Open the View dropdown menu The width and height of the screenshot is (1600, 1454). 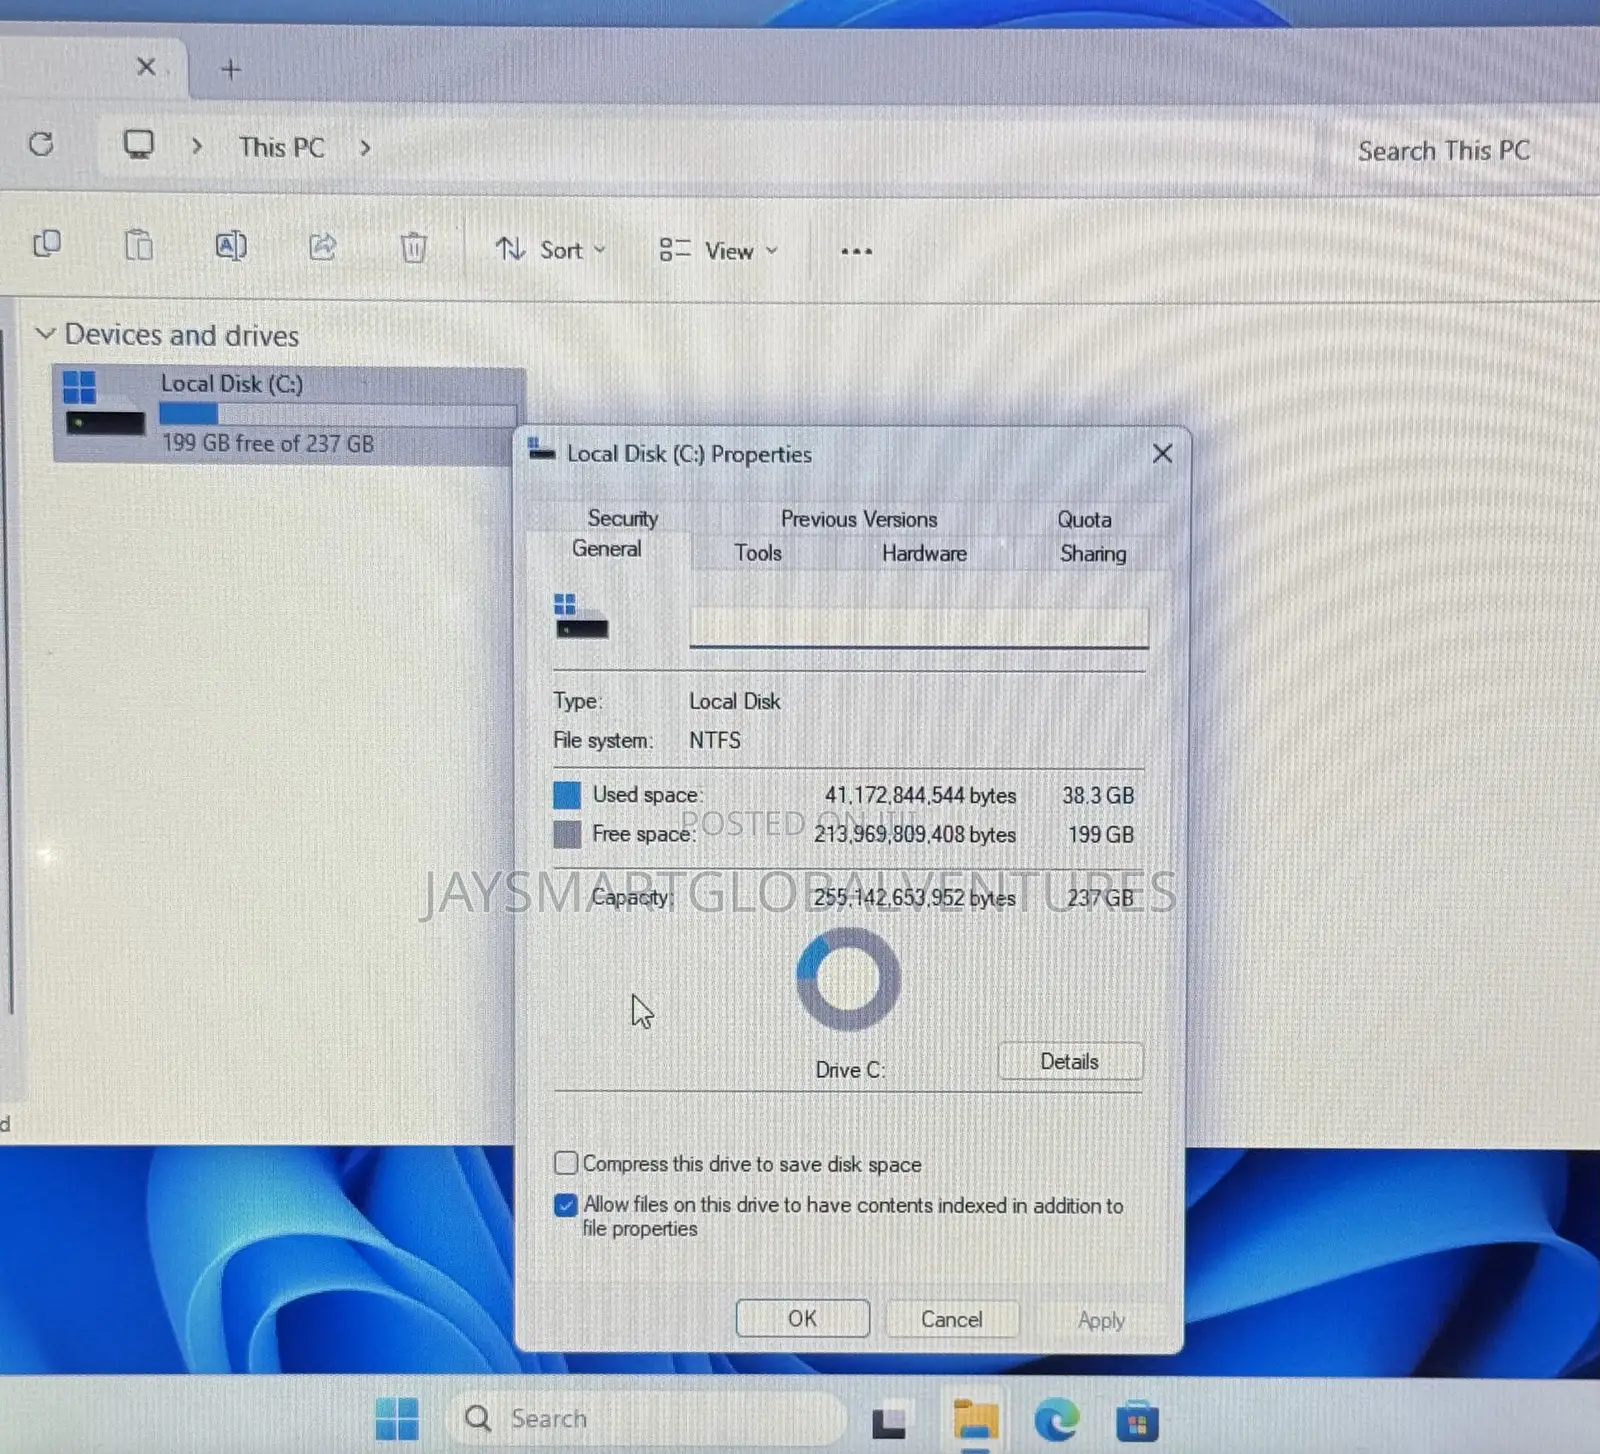point(718,251)
